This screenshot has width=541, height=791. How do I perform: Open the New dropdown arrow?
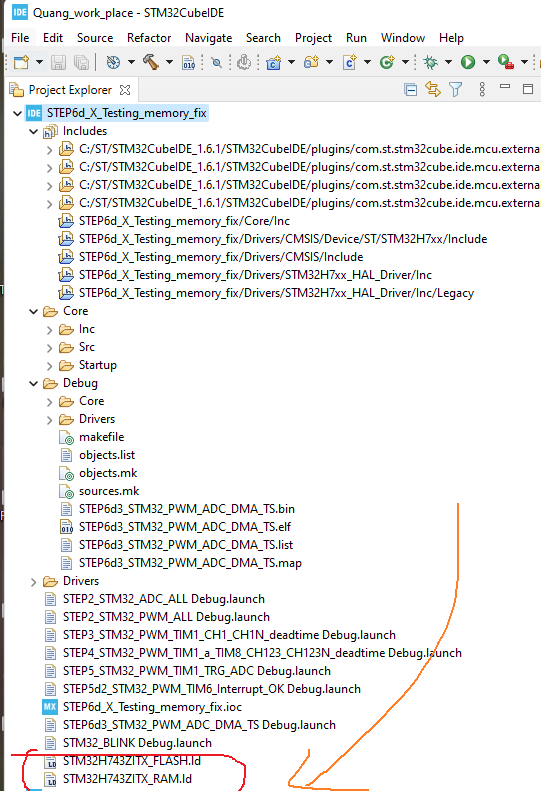[39, 62]
